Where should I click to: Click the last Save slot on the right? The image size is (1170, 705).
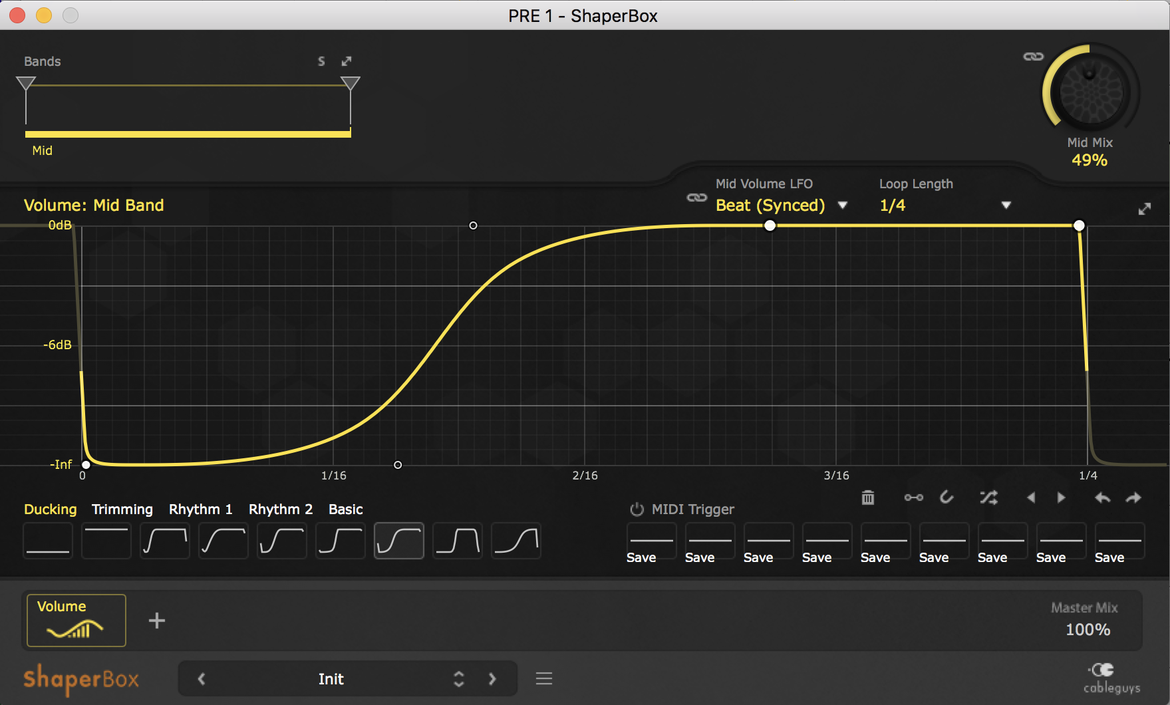[x=1119, y=544]
